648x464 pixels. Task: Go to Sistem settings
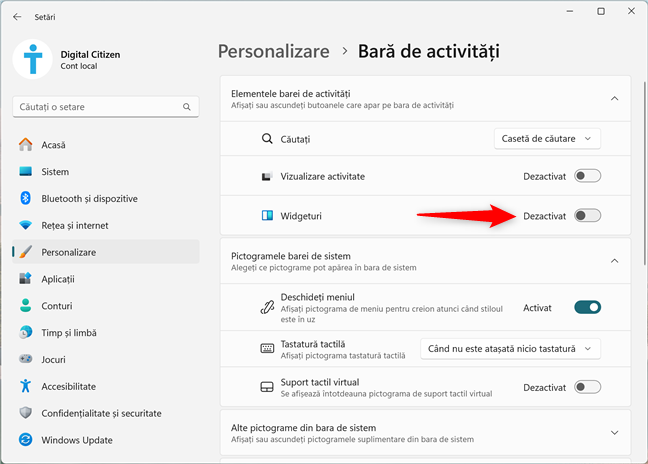click(106, 171)
